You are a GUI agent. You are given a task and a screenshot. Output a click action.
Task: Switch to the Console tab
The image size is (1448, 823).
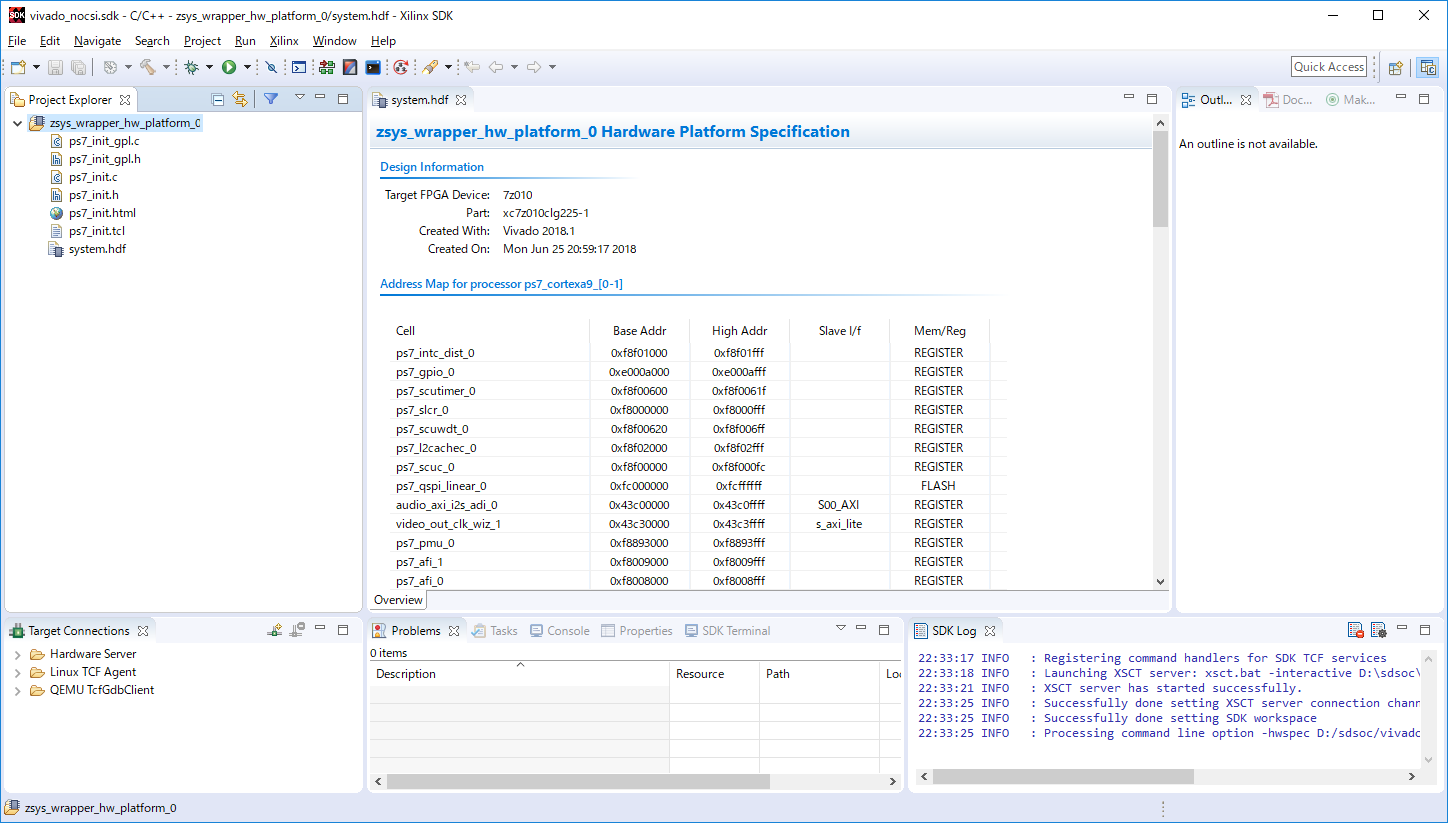pyautogui.click(x=560, y=631)
